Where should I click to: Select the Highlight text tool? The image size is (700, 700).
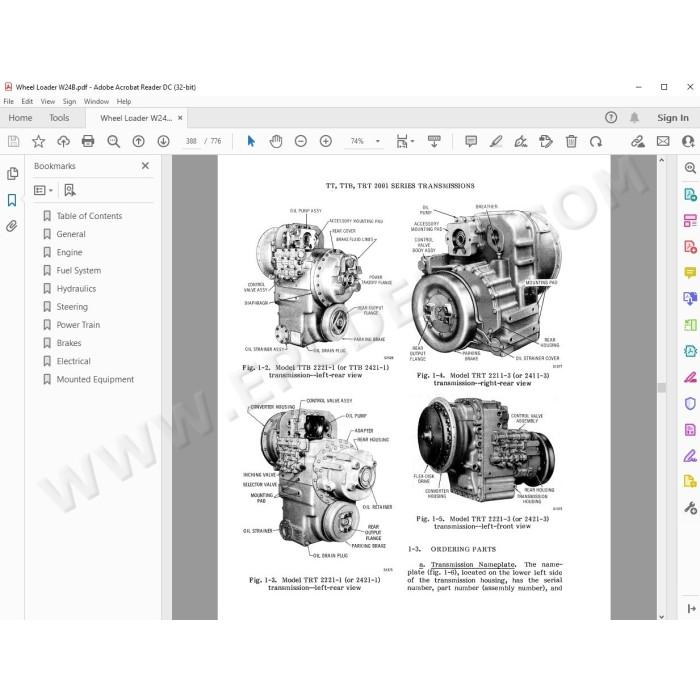(496, 142)
